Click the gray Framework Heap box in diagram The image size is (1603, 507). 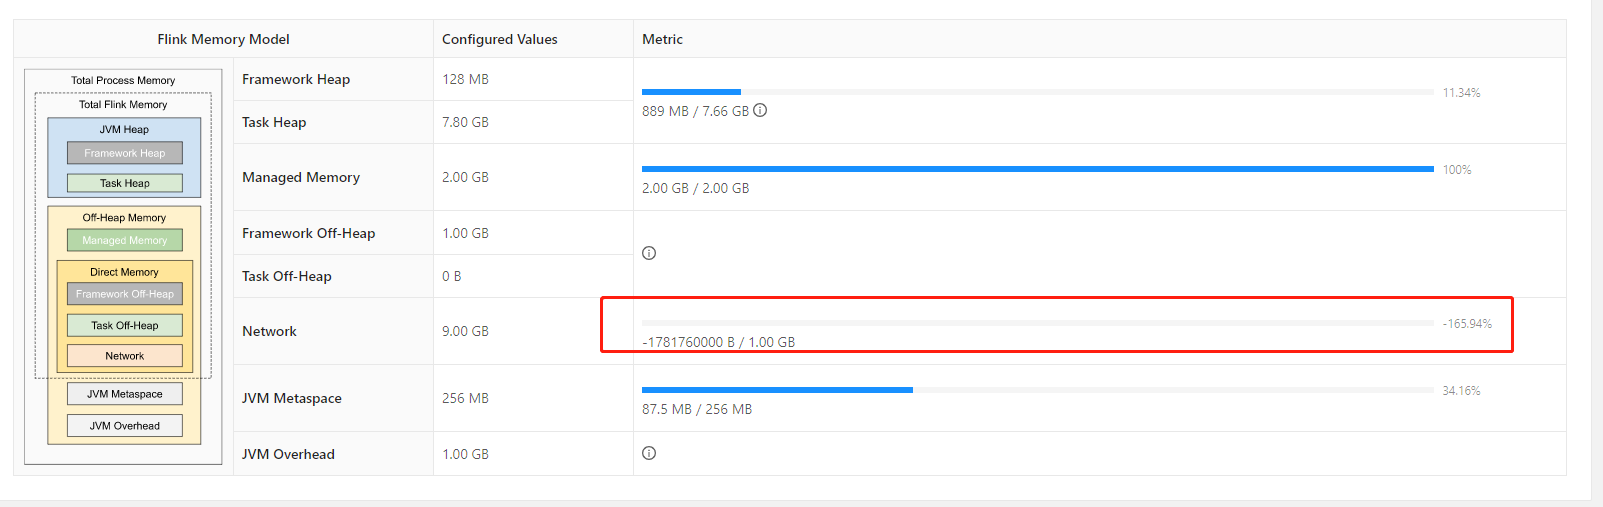point(125,153)
